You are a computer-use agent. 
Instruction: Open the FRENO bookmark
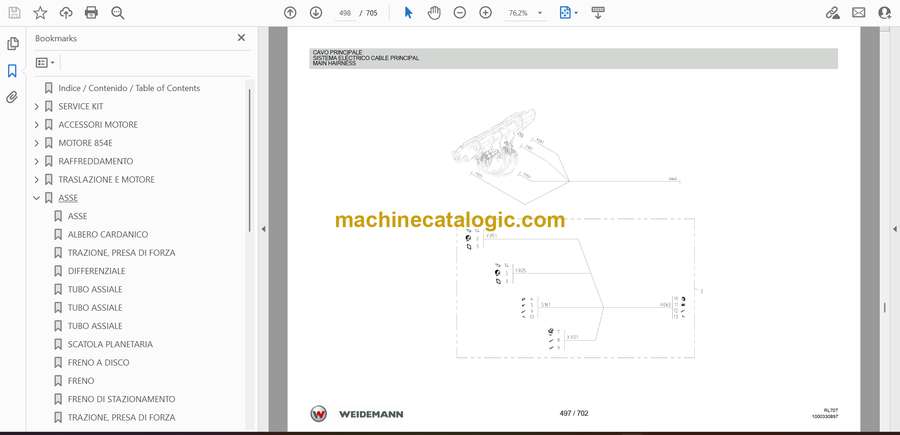pyautogui.click(x=81, y=380)
